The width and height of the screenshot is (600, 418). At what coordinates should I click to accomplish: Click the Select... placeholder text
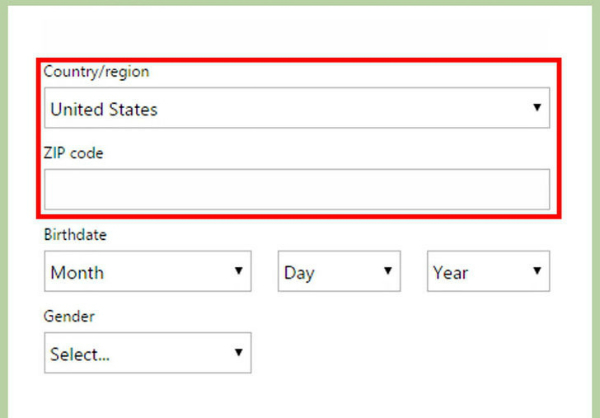pos(80,354)
